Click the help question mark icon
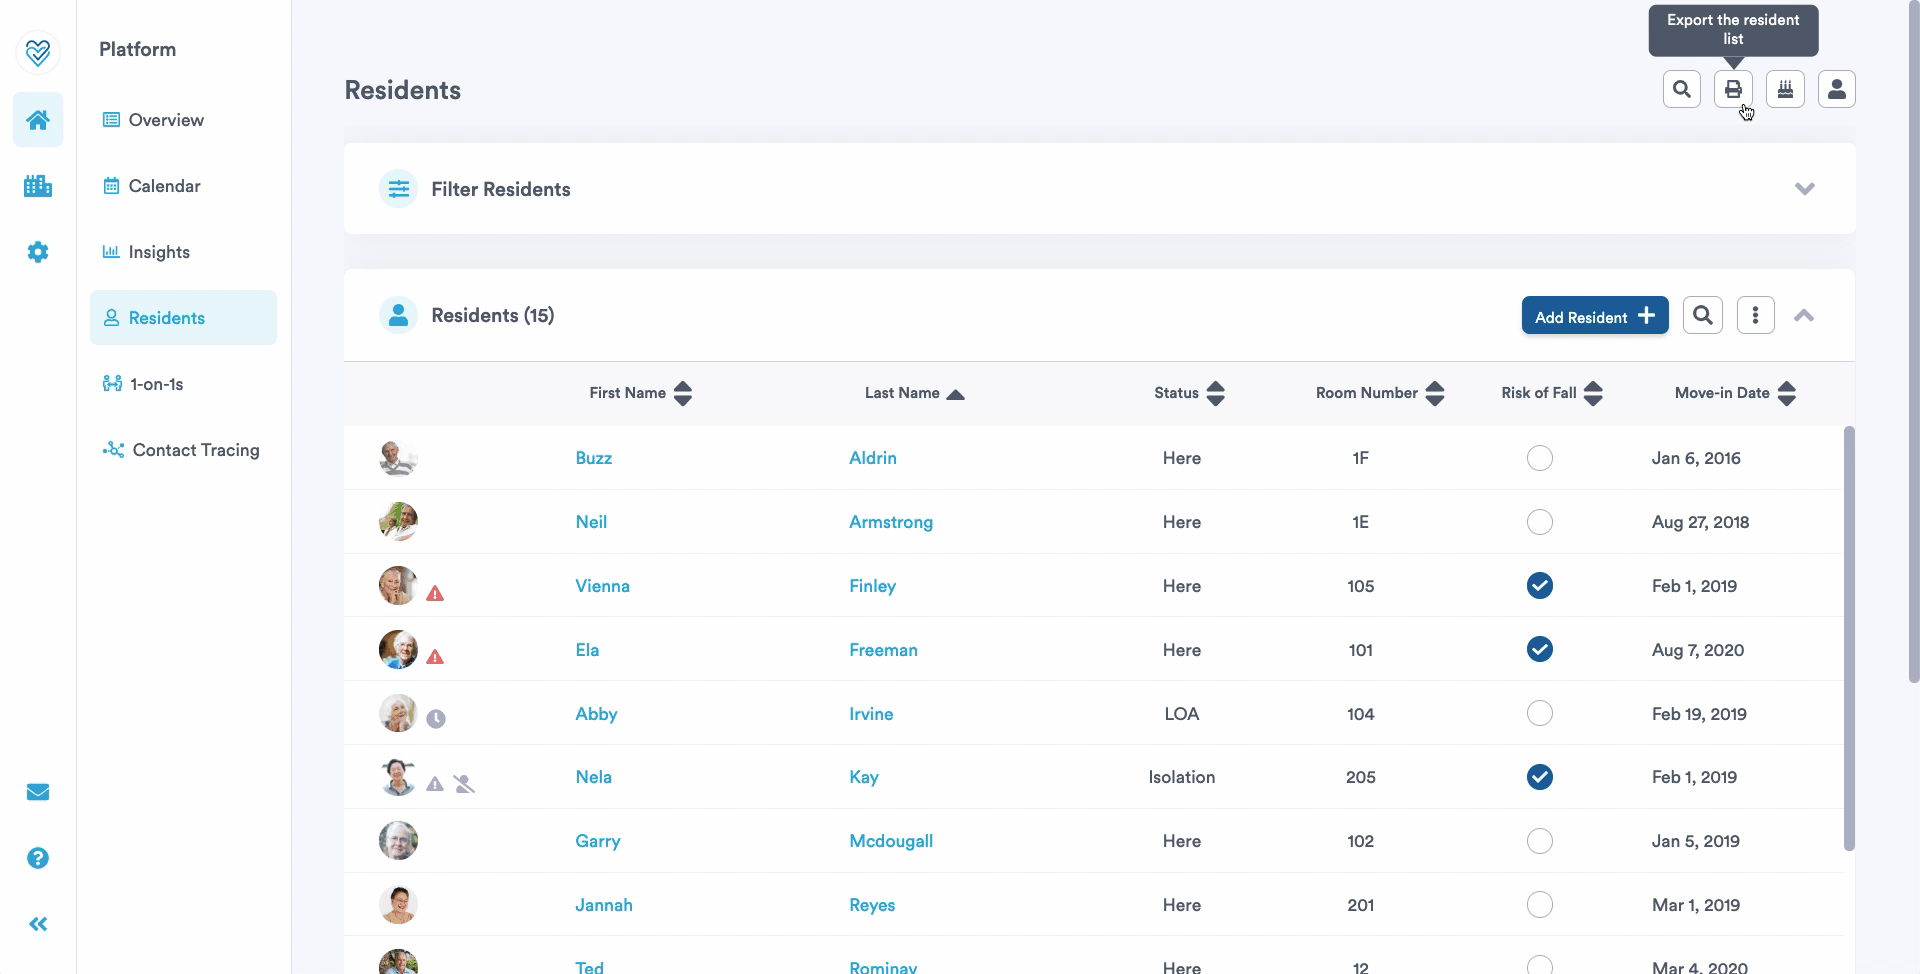 (38, 858)
